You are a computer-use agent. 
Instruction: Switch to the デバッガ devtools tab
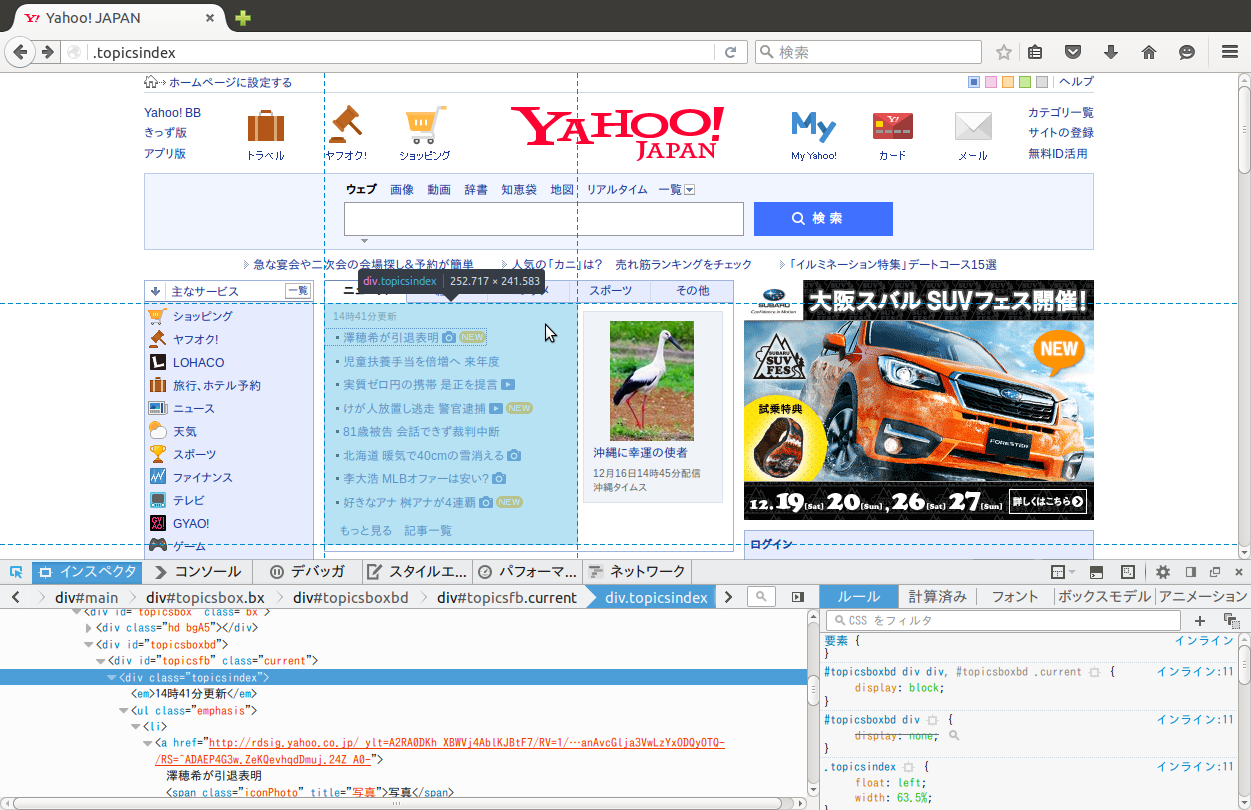(308, 572)
